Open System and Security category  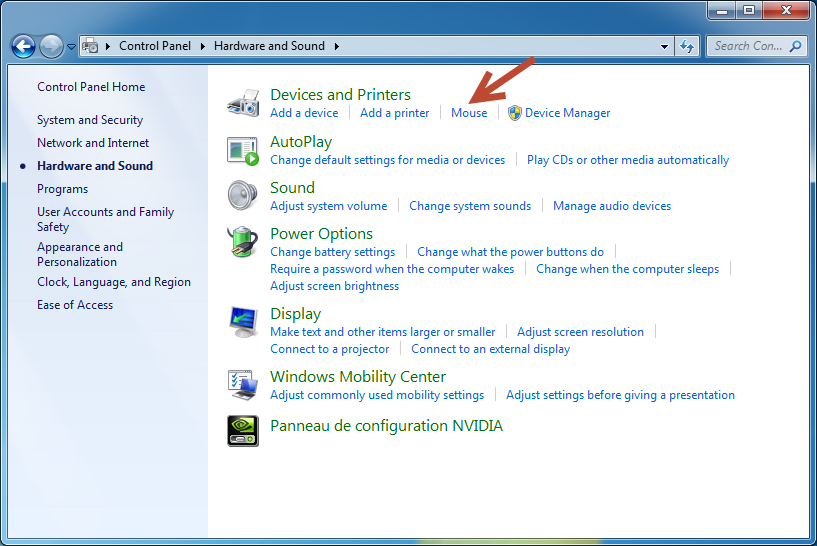[90, 120]
